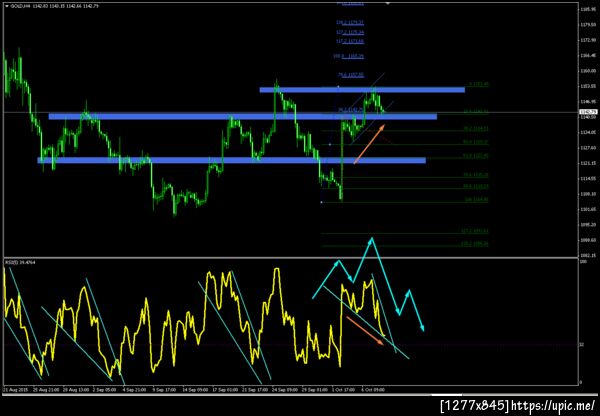
Task: Click the 1121.15 price scale value
Action: tap(589, 163)
